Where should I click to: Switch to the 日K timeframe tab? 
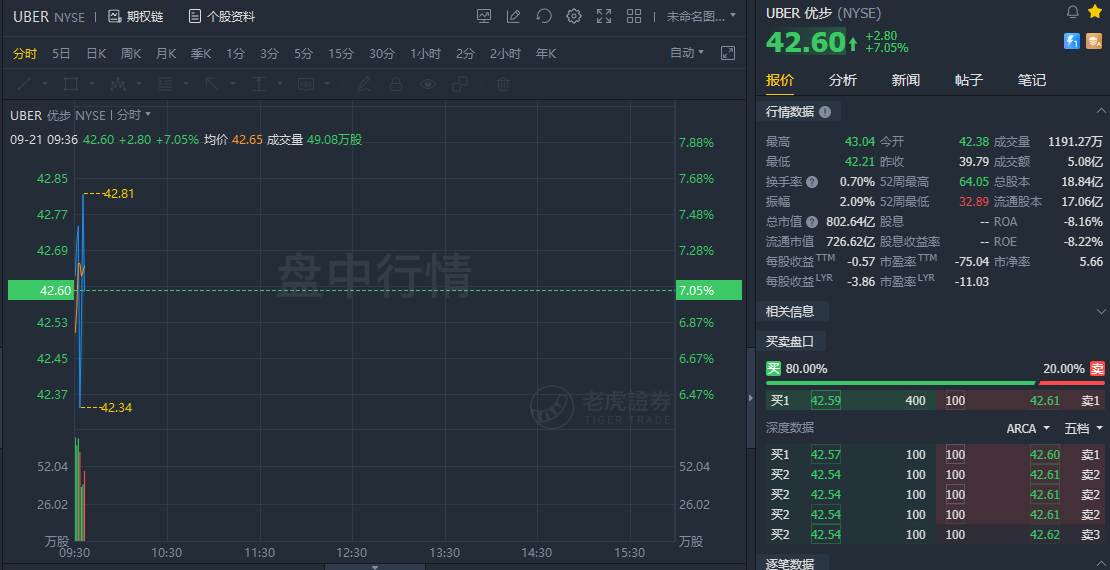coord(96,53)
